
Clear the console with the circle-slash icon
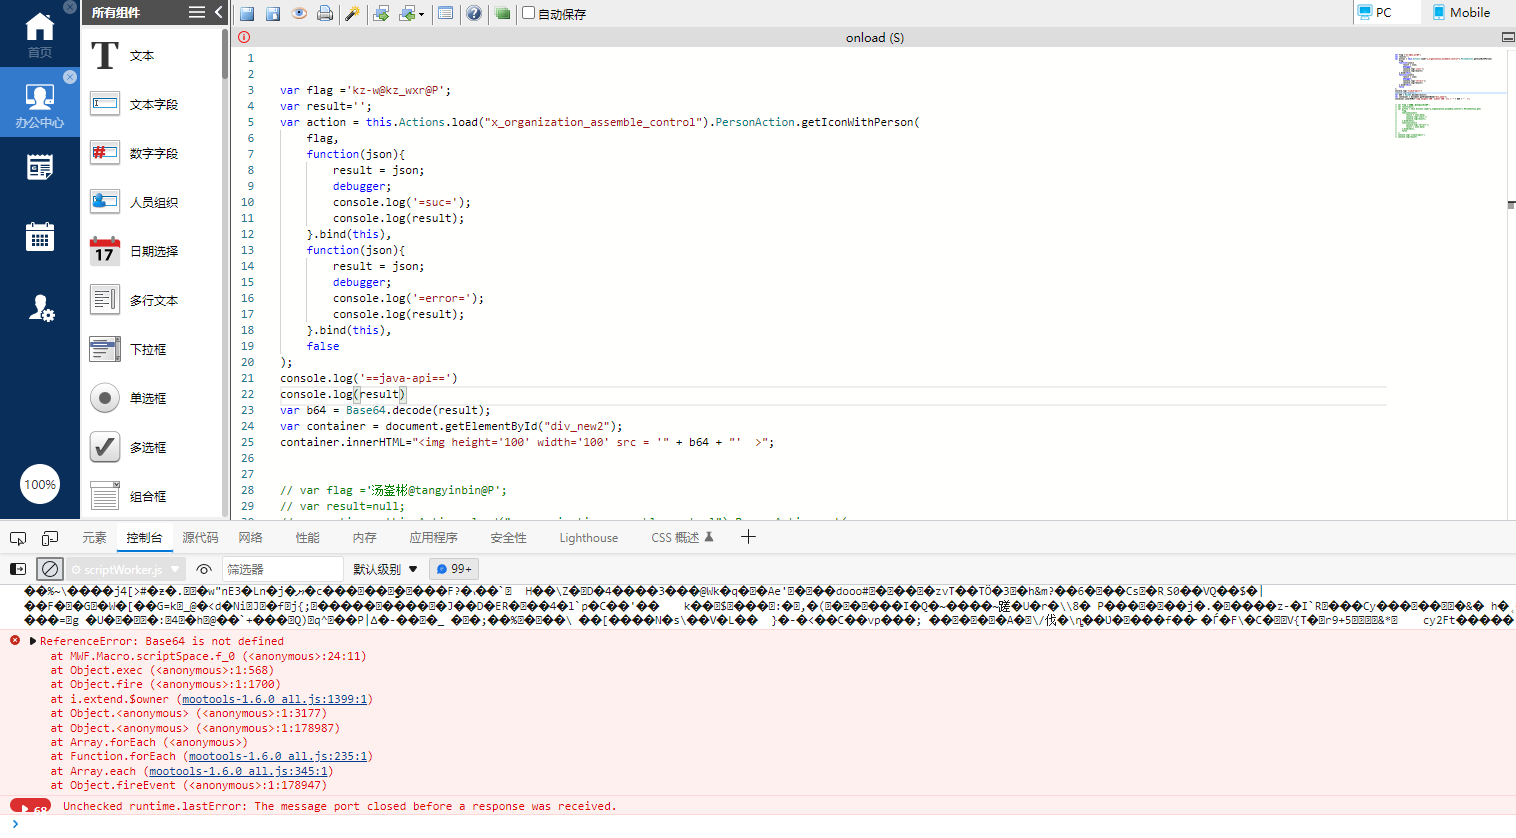click(x=49, y=568)
